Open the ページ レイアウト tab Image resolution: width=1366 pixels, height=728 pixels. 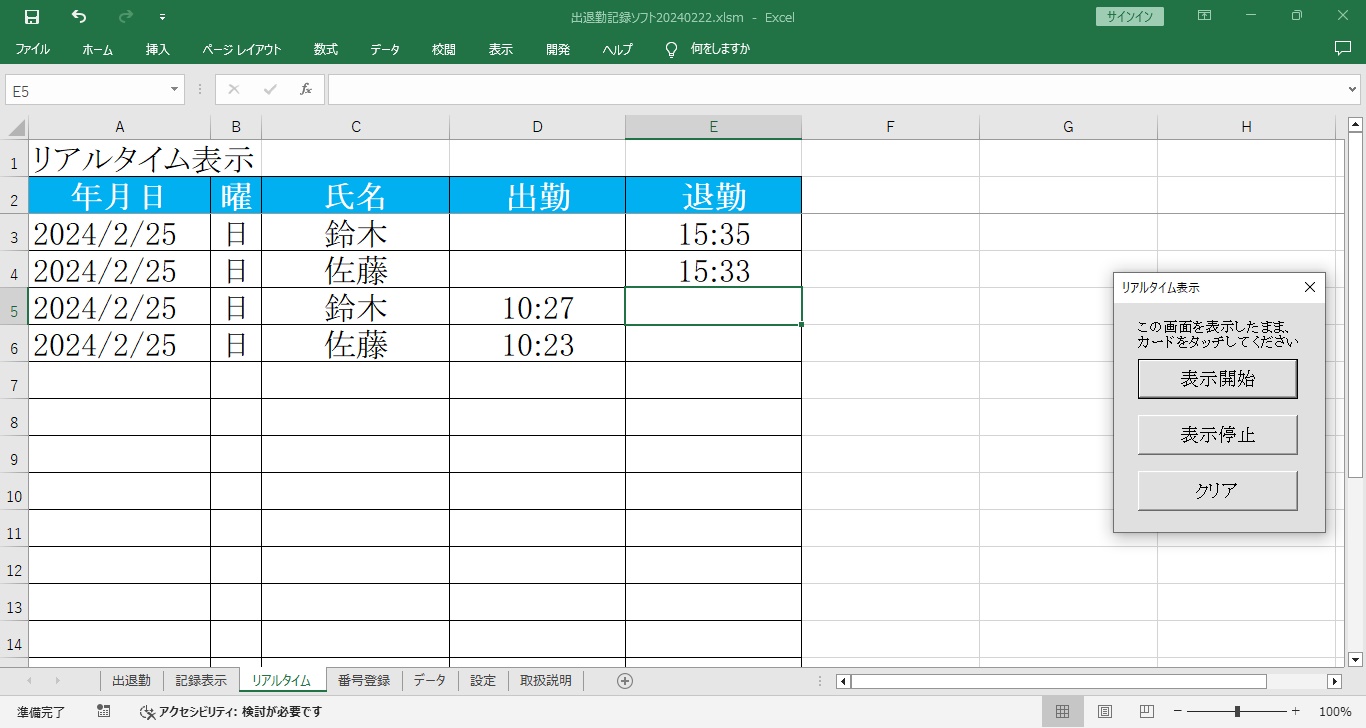point(242,49)
